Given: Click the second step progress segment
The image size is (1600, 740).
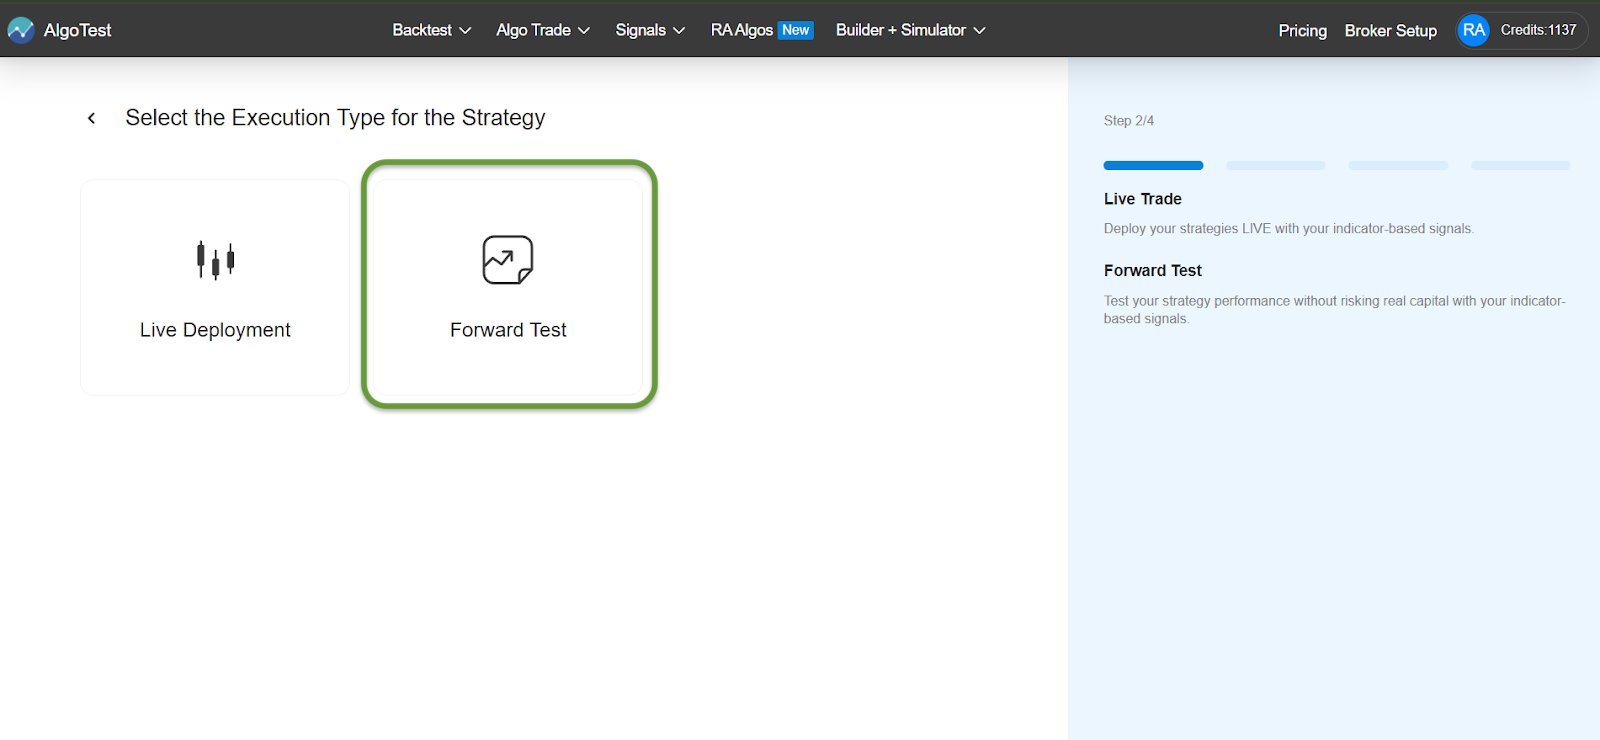Looking at the screenshot, I should pyautogui.click(x=1276, y=165).
